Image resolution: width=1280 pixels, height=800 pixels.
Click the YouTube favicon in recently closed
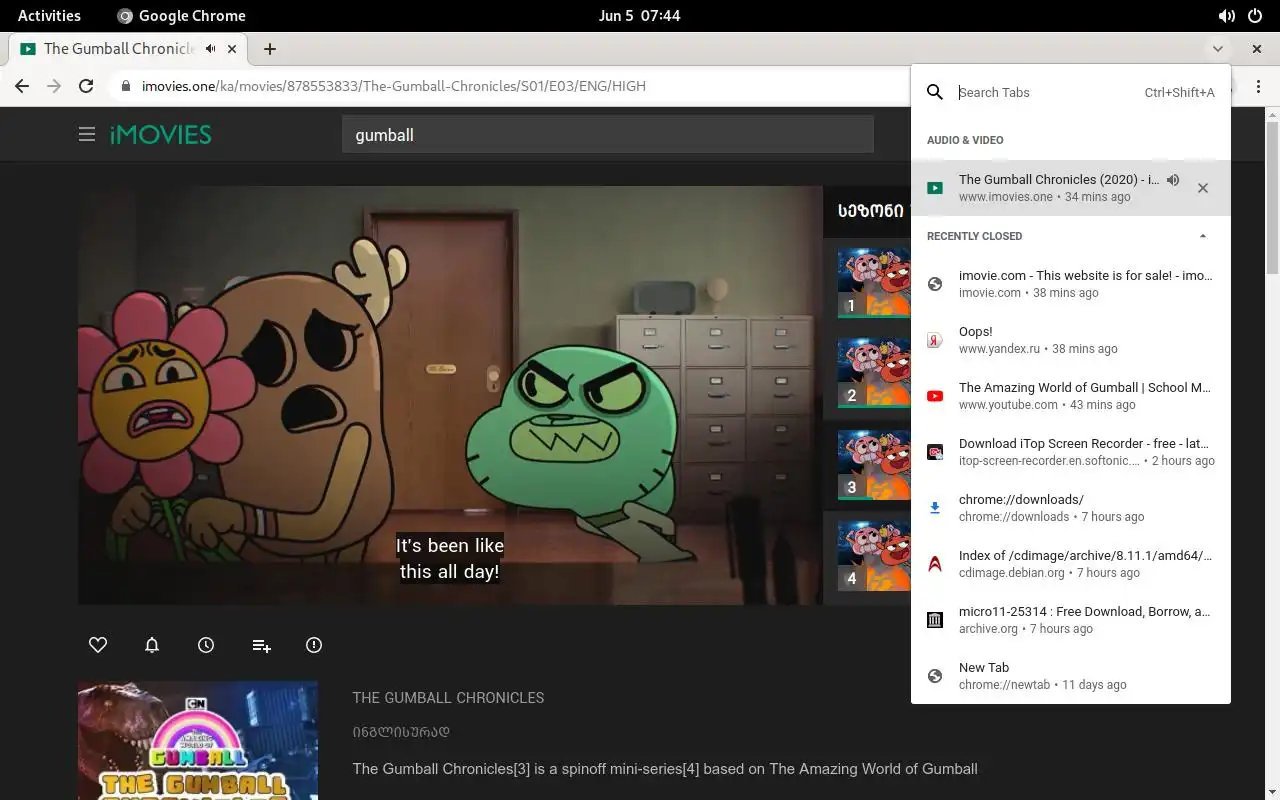point(935,396)
